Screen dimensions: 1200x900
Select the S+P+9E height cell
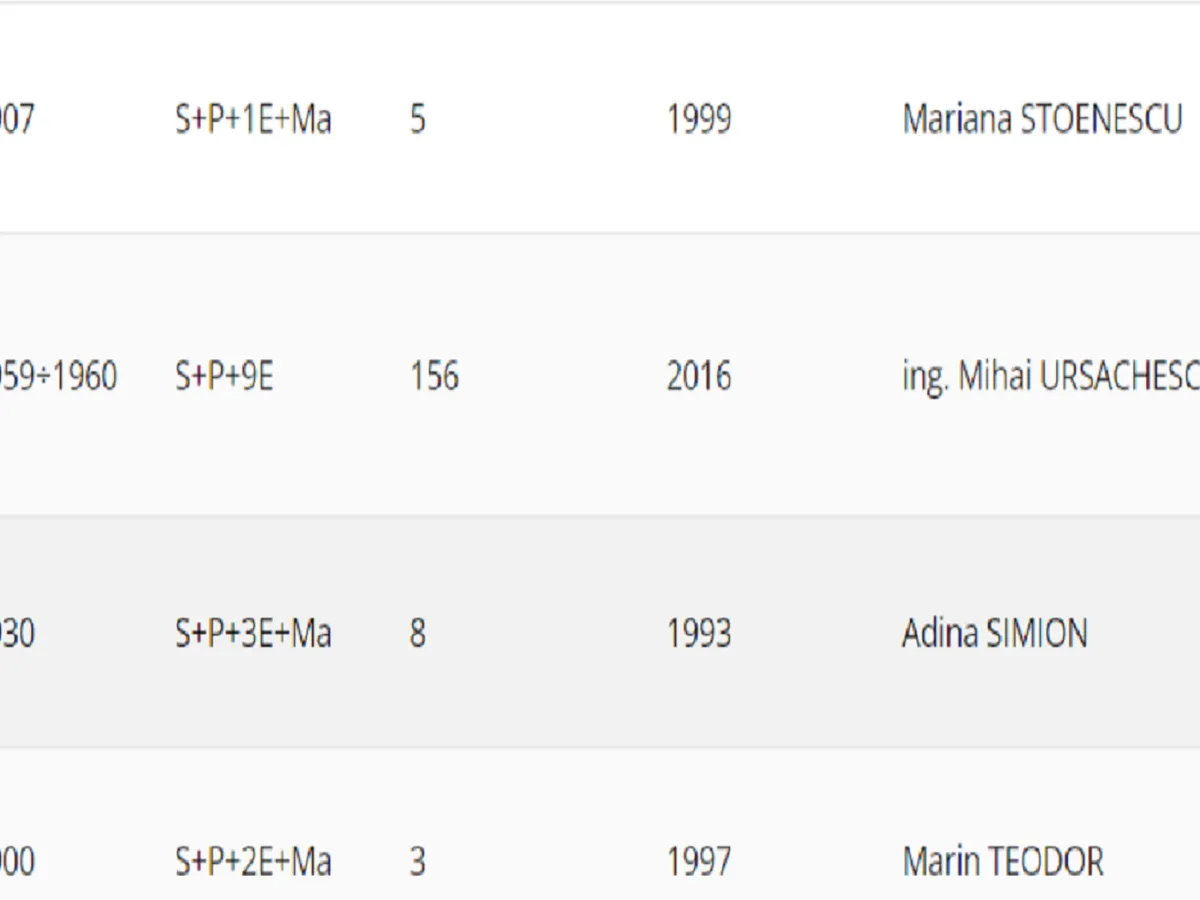tap(224, 377)
